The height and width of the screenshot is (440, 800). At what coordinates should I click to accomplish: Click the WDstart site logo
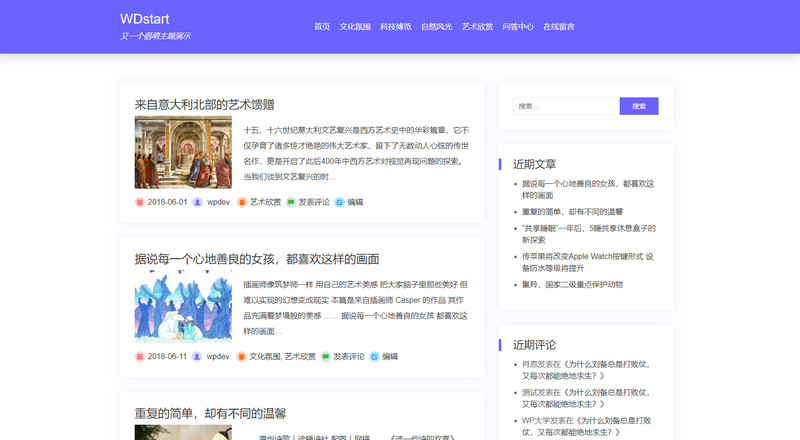click(x=150, y=19)
